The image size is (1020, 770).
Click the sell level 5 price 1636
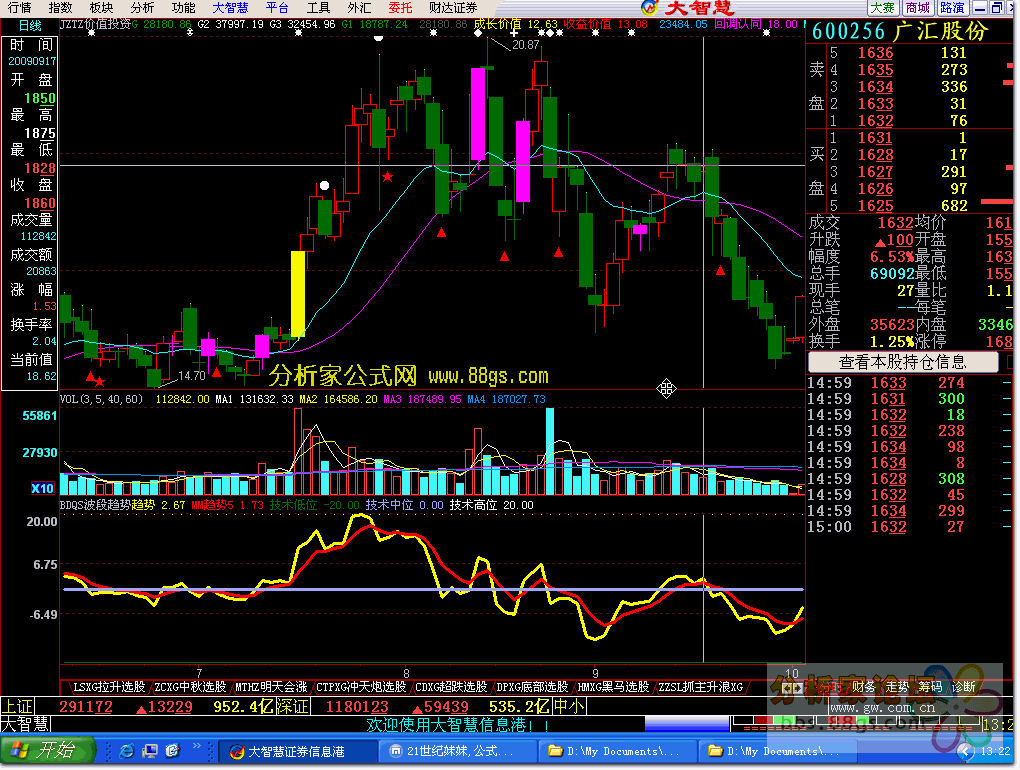click(x=875, y=53)
